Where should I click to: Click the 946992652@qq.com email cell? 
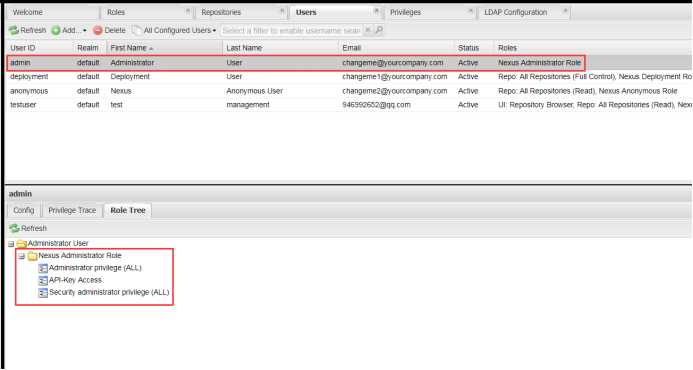(376, 105)
